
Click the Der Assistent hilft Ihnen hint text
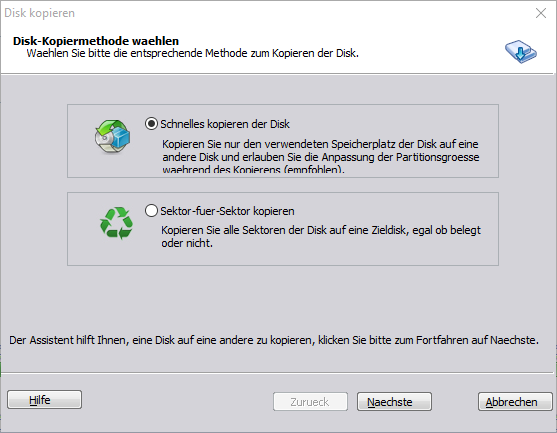[x=274, y=340]
